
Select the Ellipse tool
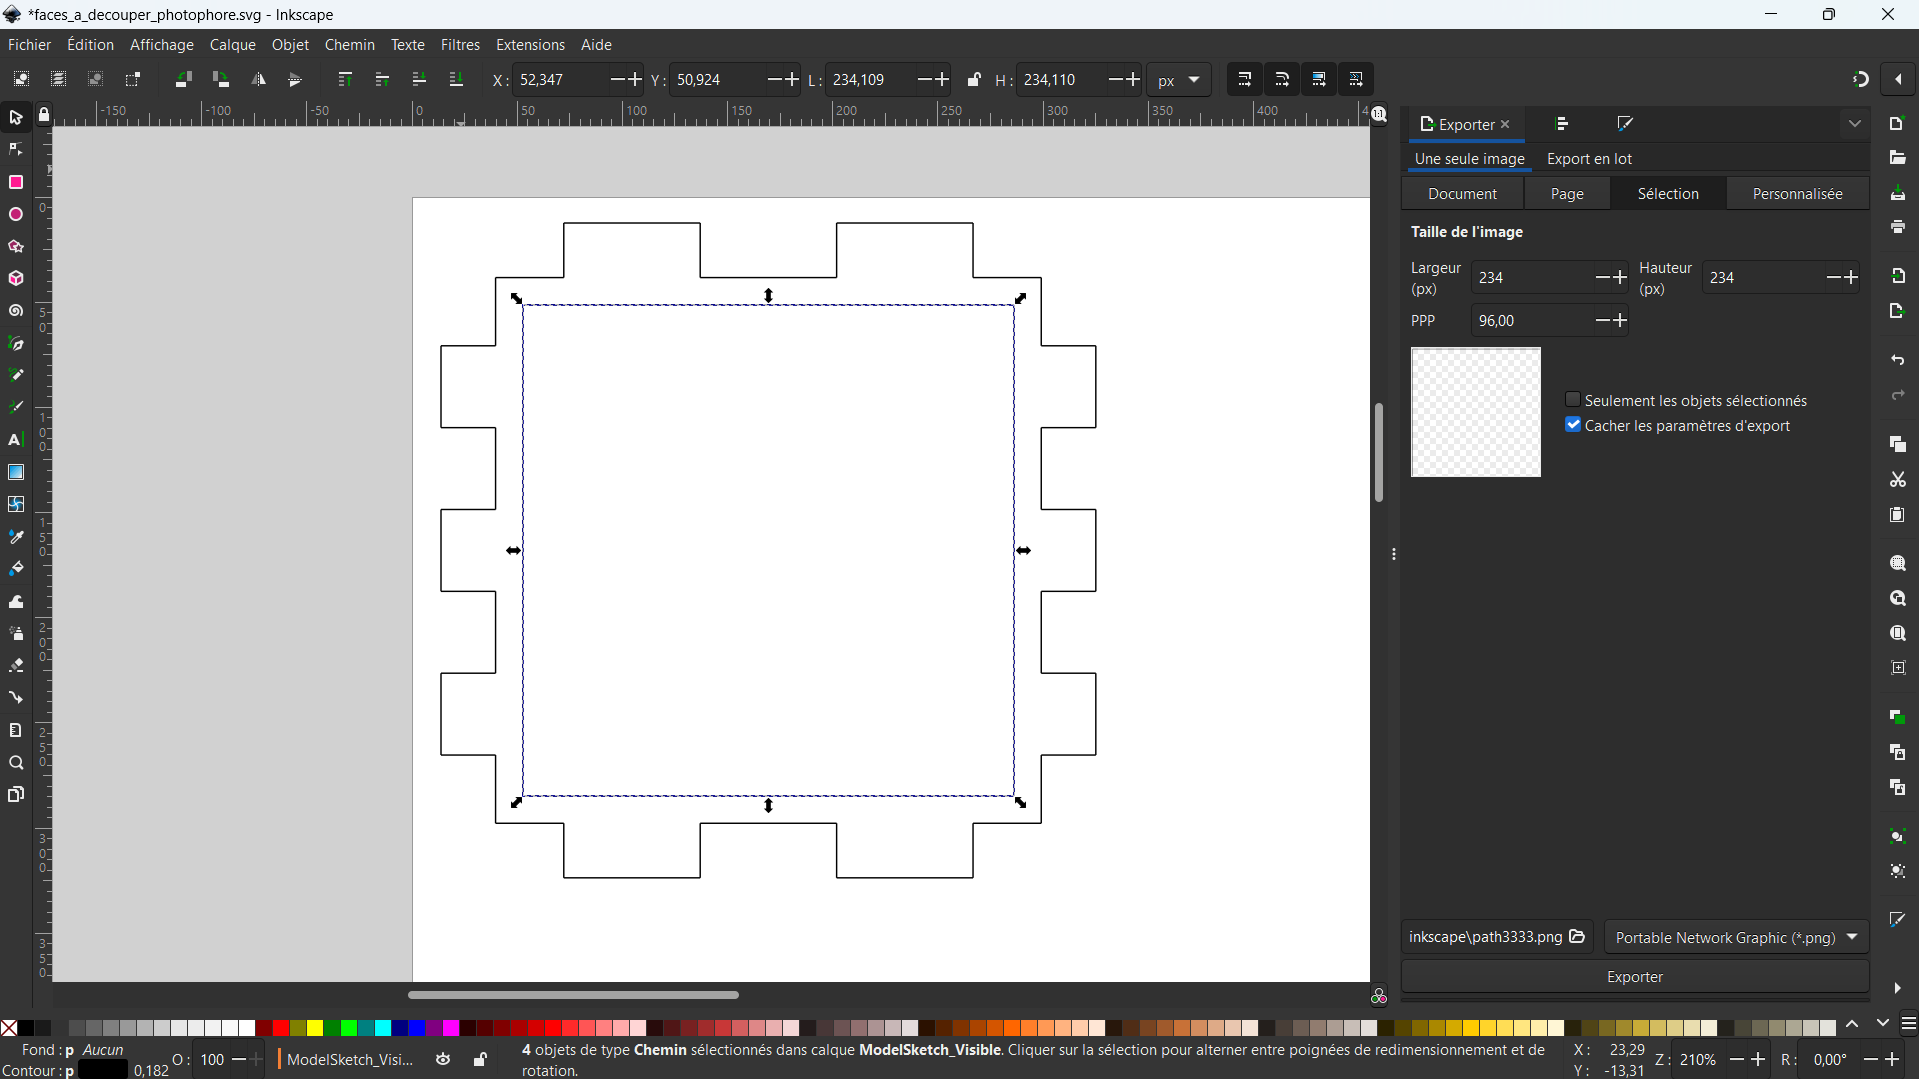pyautogui.click(x=16, y=215)
